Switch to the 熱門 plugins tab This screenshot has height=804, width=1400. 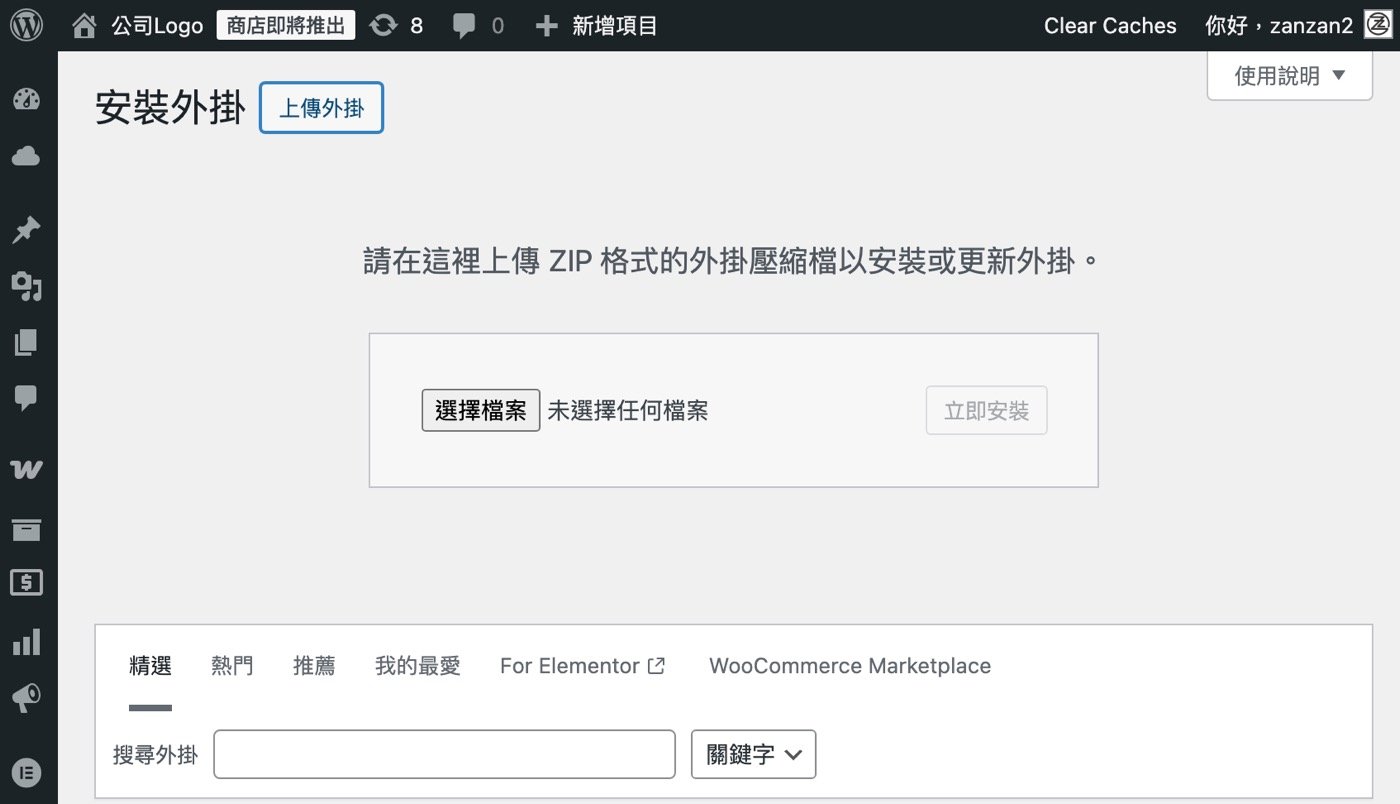pos(232,666)
